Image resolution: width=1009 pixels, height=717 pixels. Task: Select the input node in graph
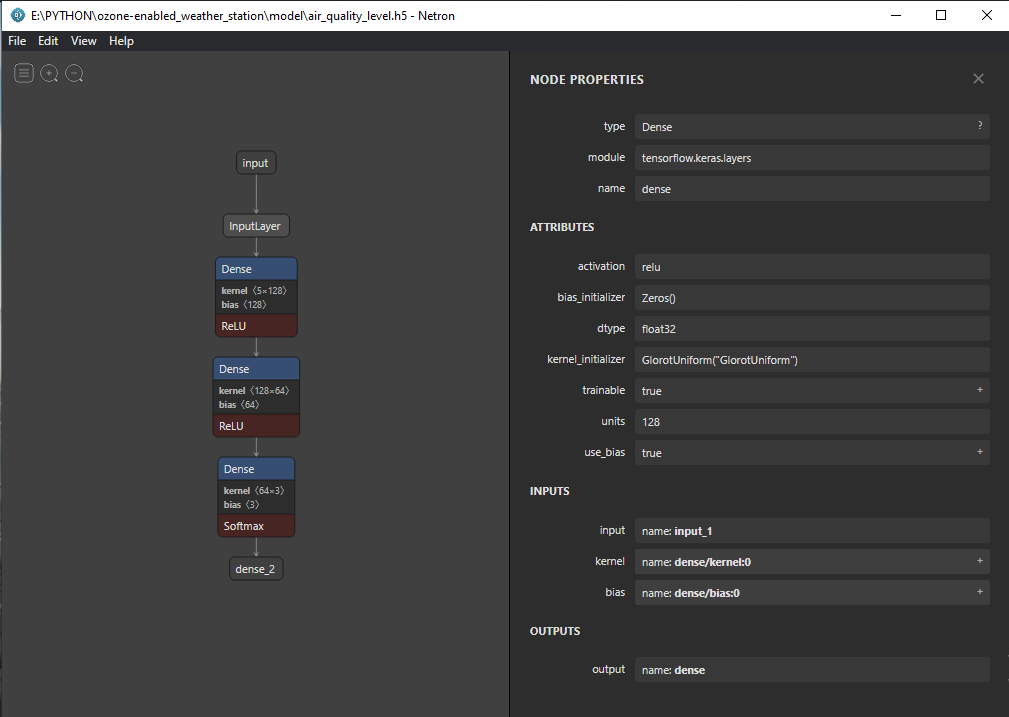[x=256, y=163]
